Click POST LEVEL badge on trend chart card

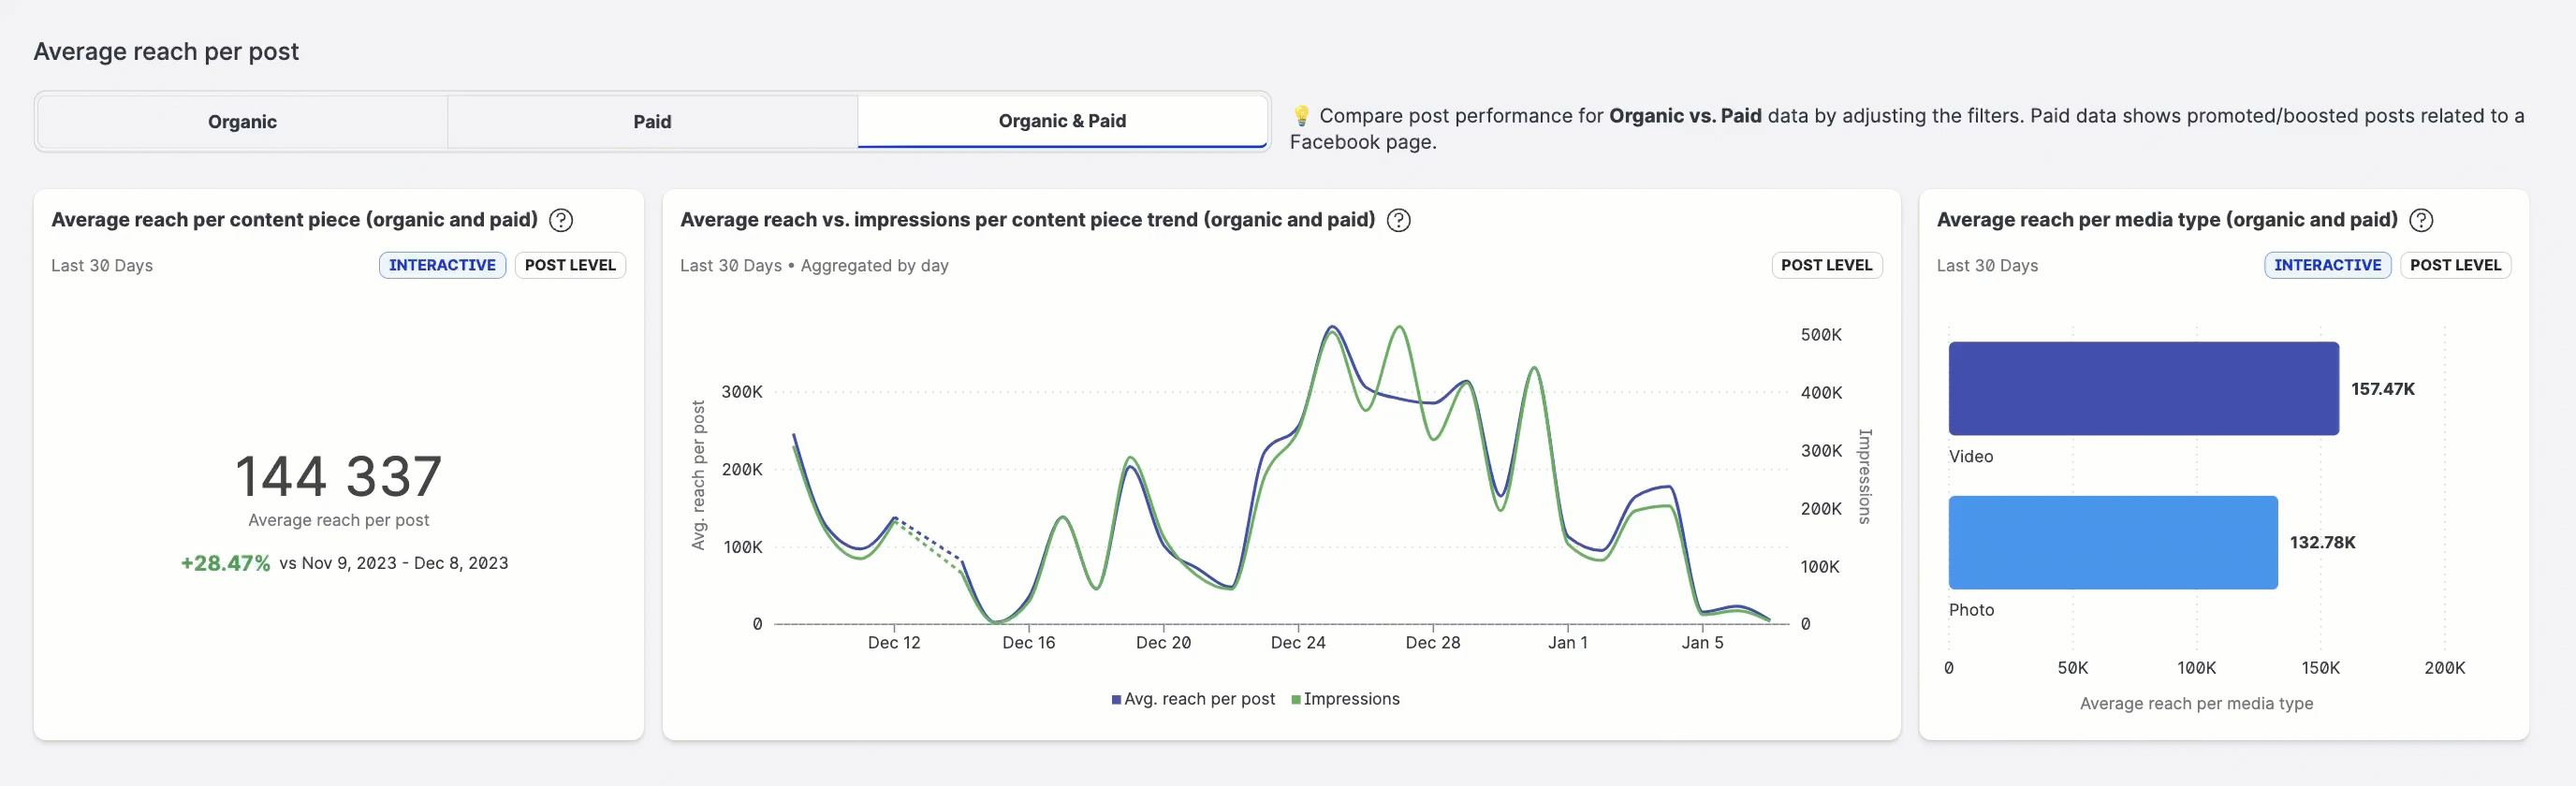pyautogui.click(x=1826, y=265)
